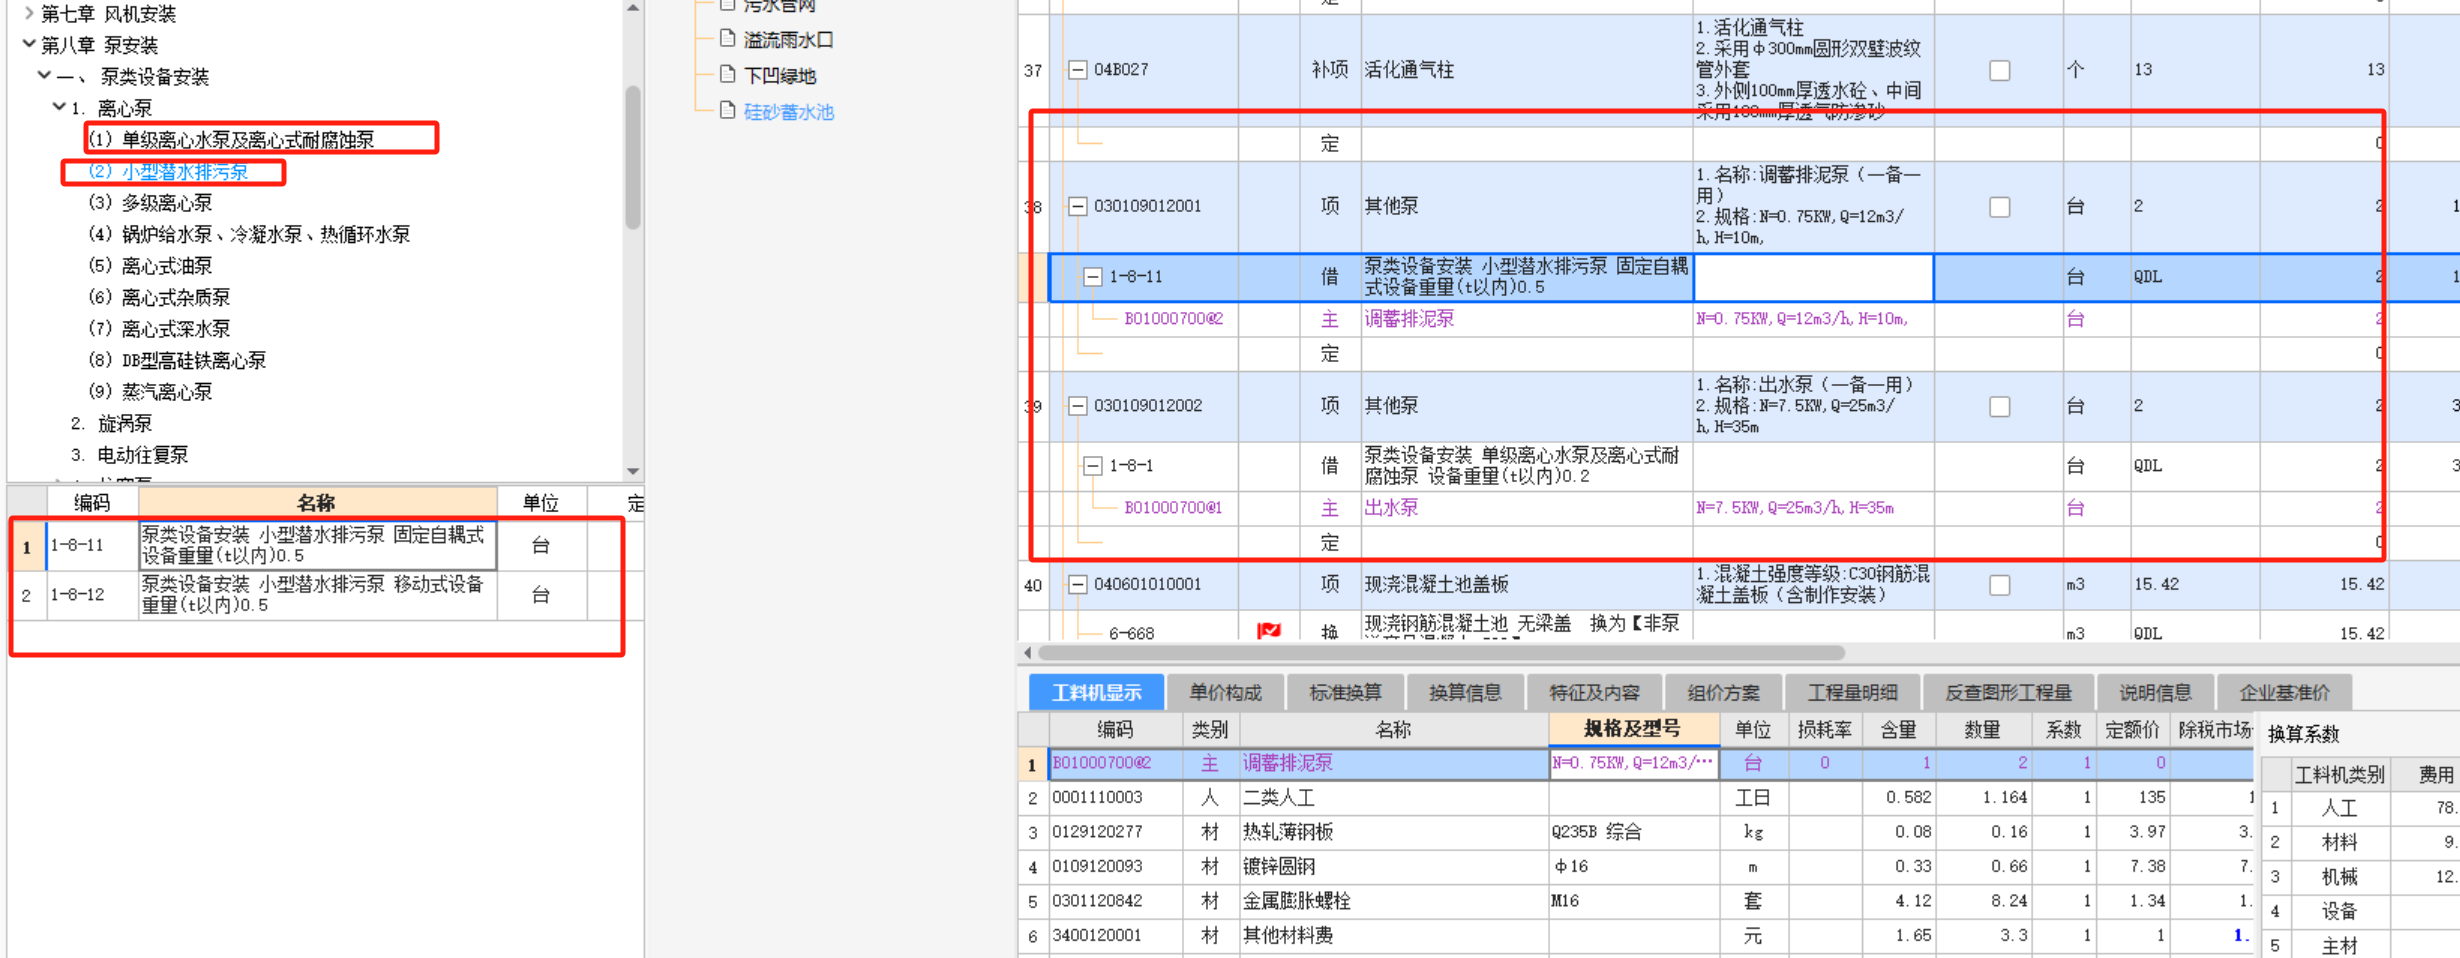2460x958 pixels.
Task: Collapse the 030109012002 item with its minus box
Action: pos(1077,406)
